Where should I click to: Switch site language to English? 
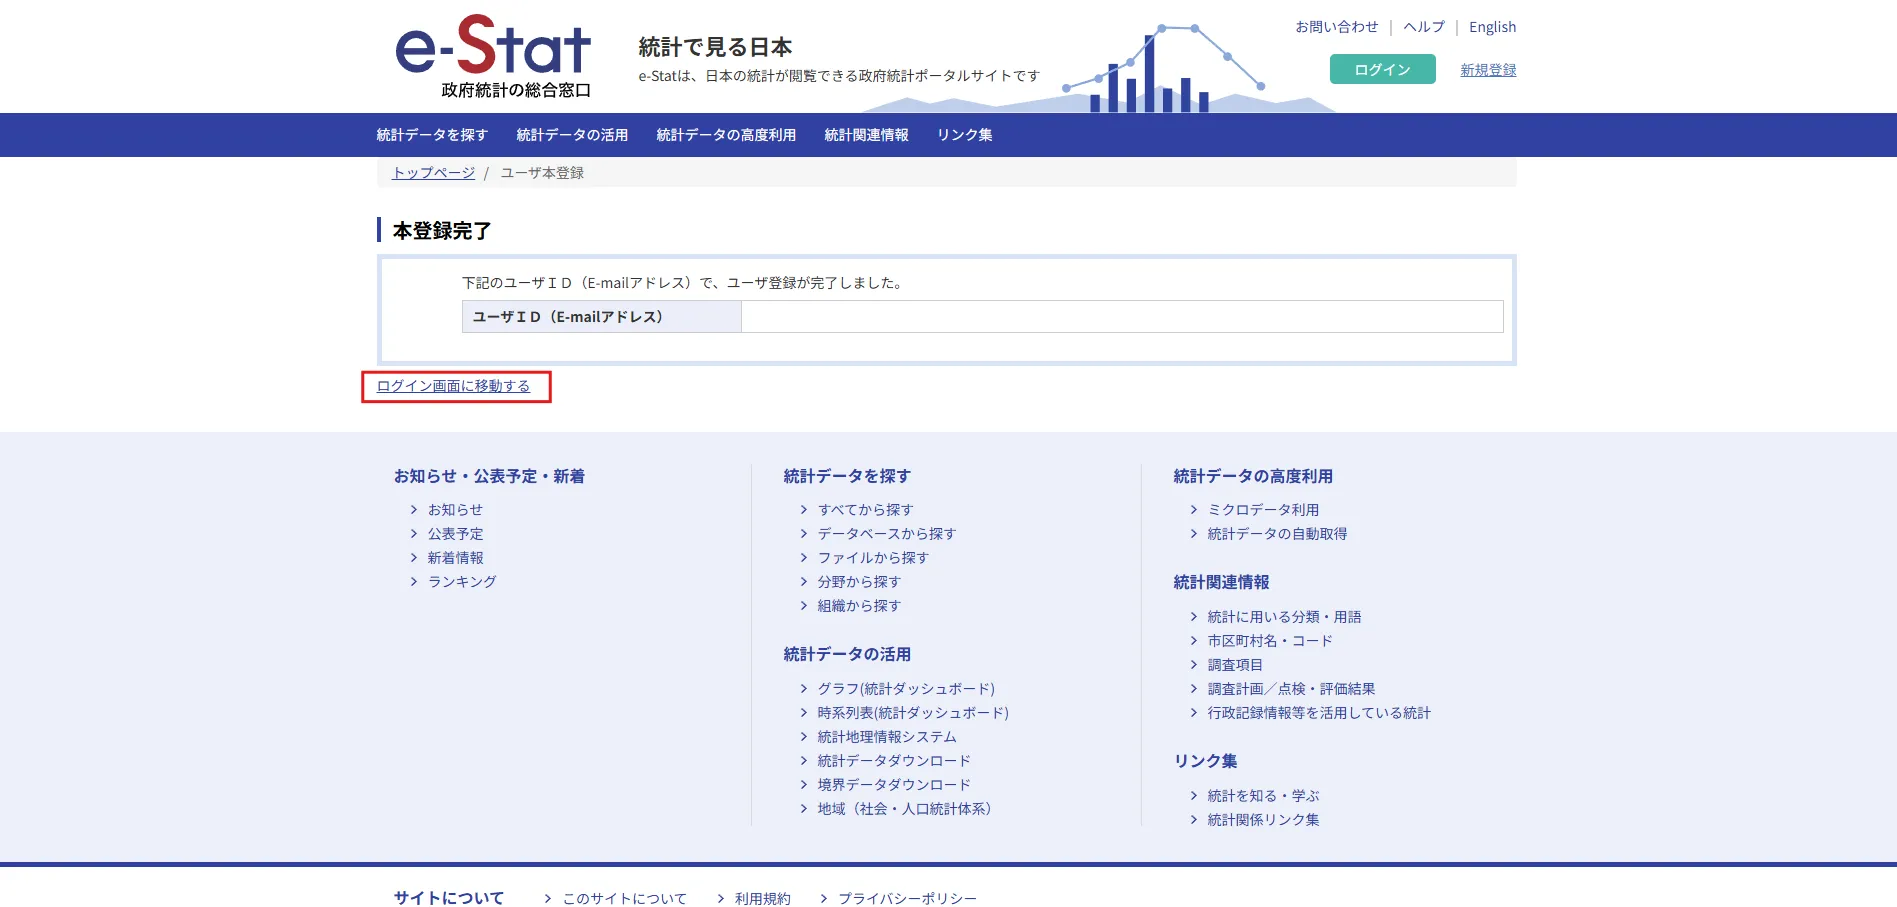click(x=1492, y=27)
